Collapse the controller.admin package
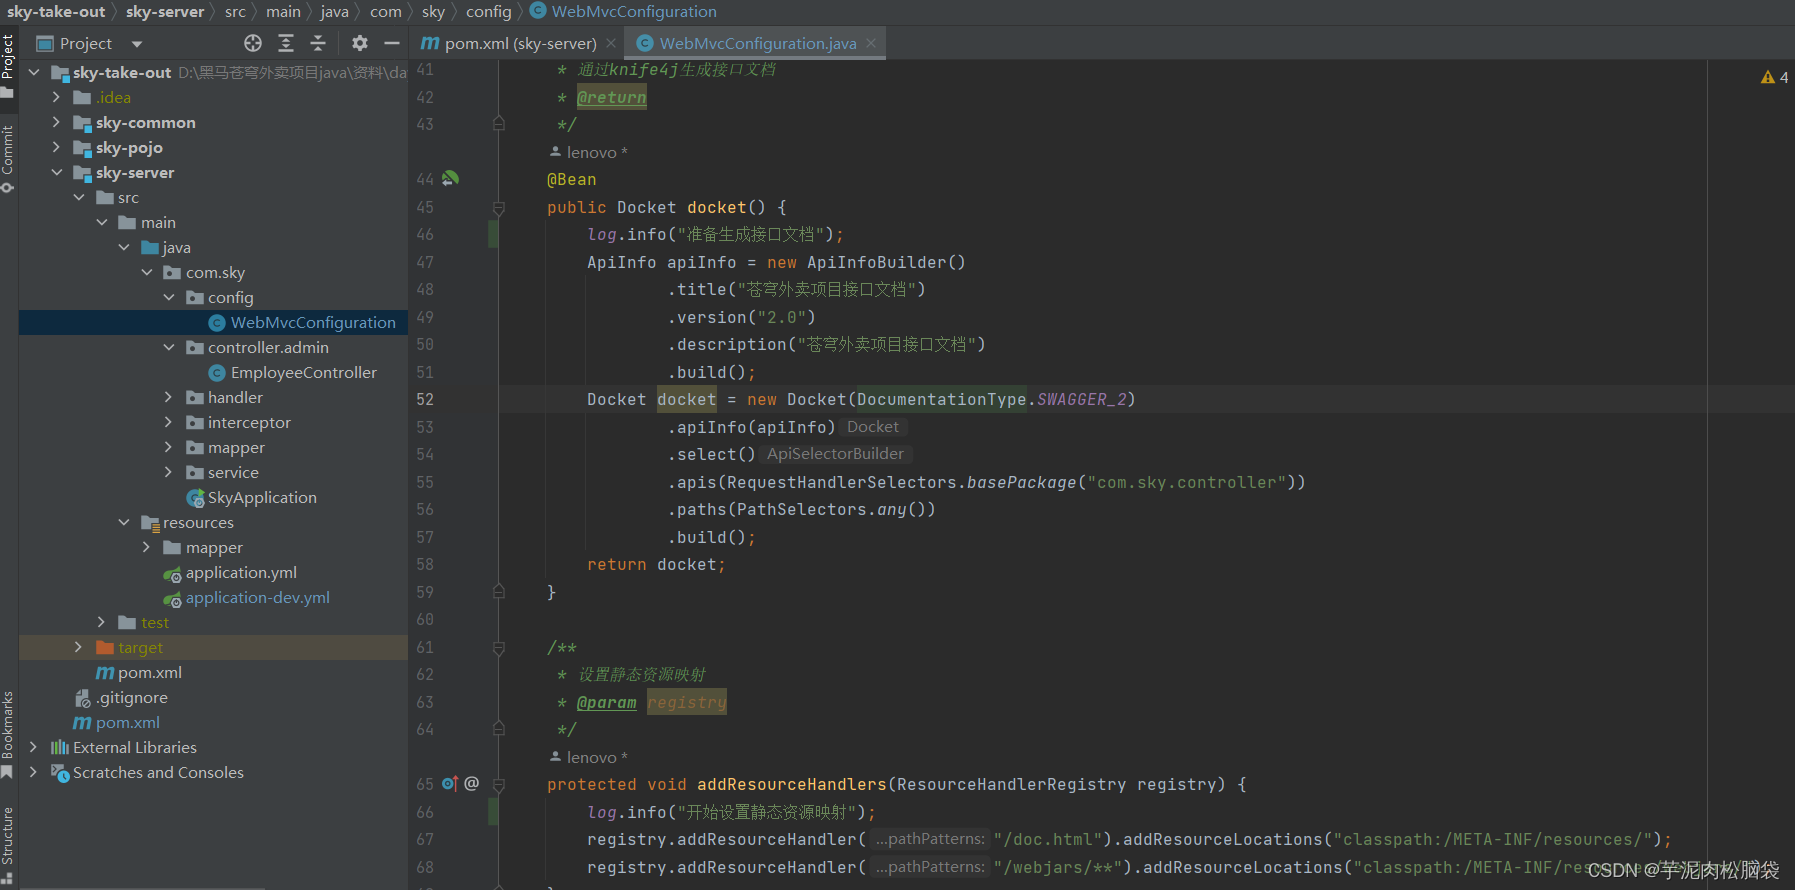The image size is (1795, 890). click(x=169, y=347)
